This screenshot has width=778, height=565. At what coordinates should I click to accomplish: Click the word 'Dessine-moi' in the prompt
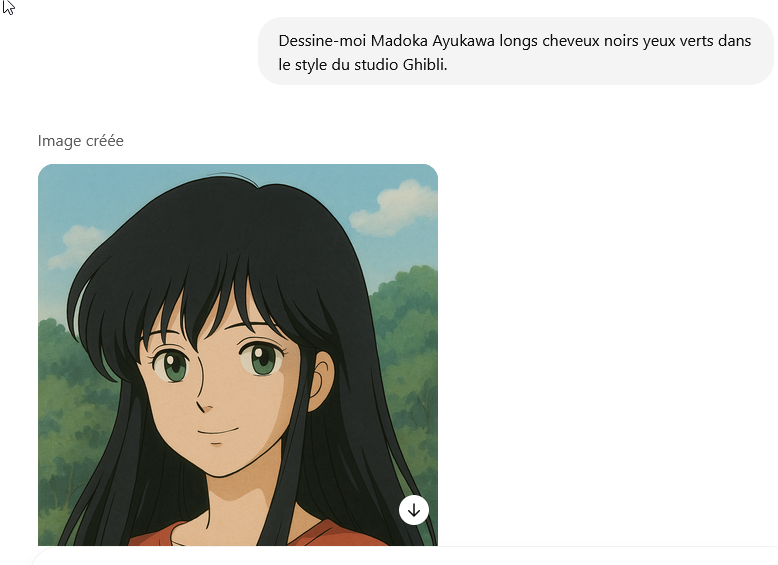pos(322,41)
